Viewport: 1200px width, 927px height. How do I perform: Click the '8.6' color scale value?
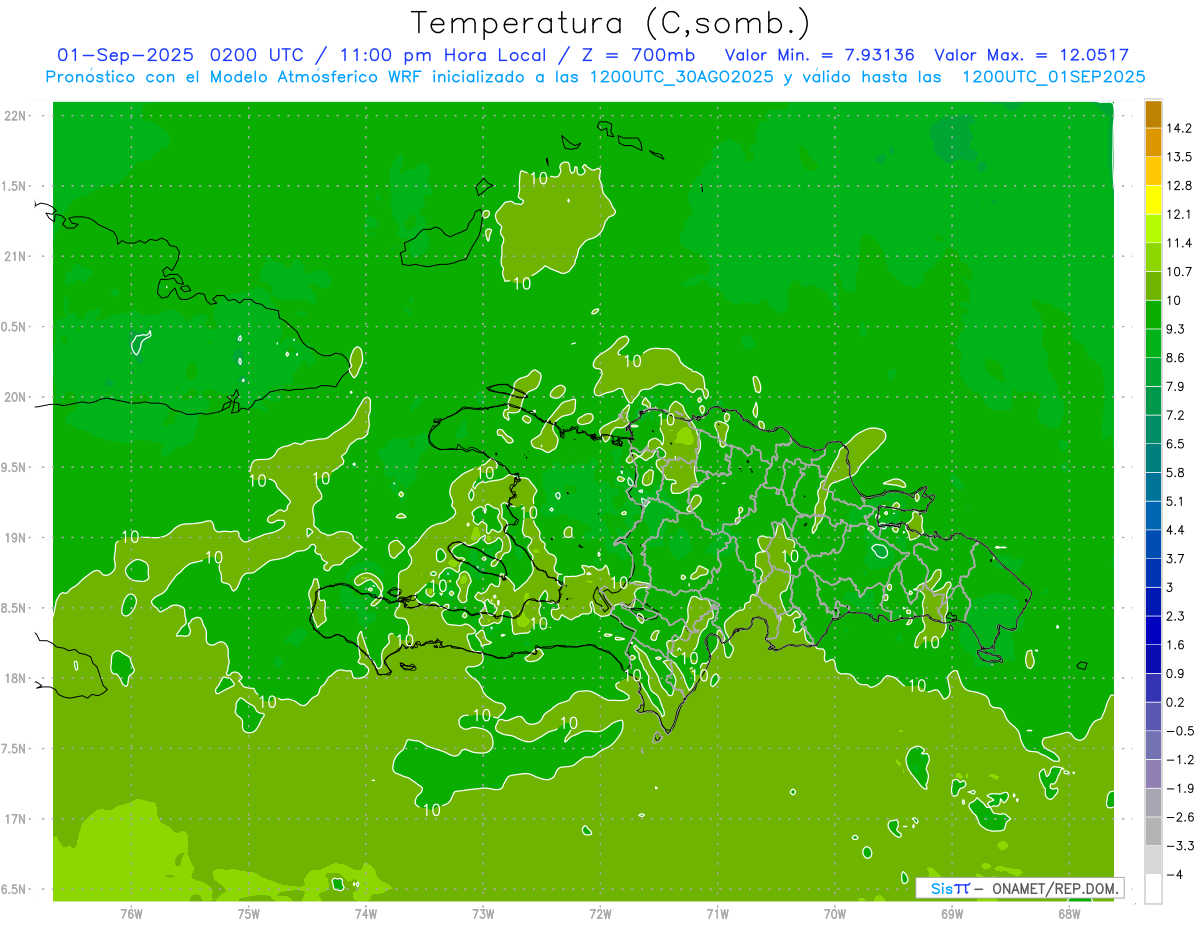pos(1176,358)
